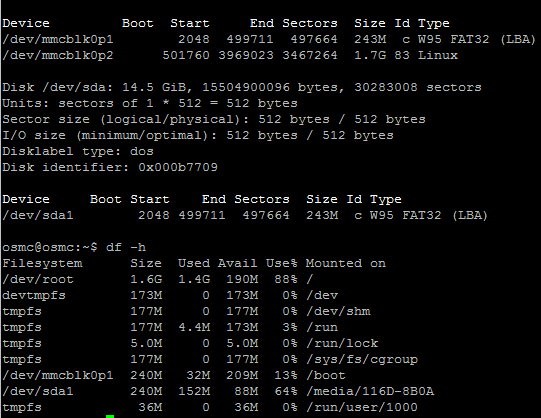Viewport: 541px width, 418px height.
Task: Click the 3969023 end sector value
Action: (x=246, y=56)
